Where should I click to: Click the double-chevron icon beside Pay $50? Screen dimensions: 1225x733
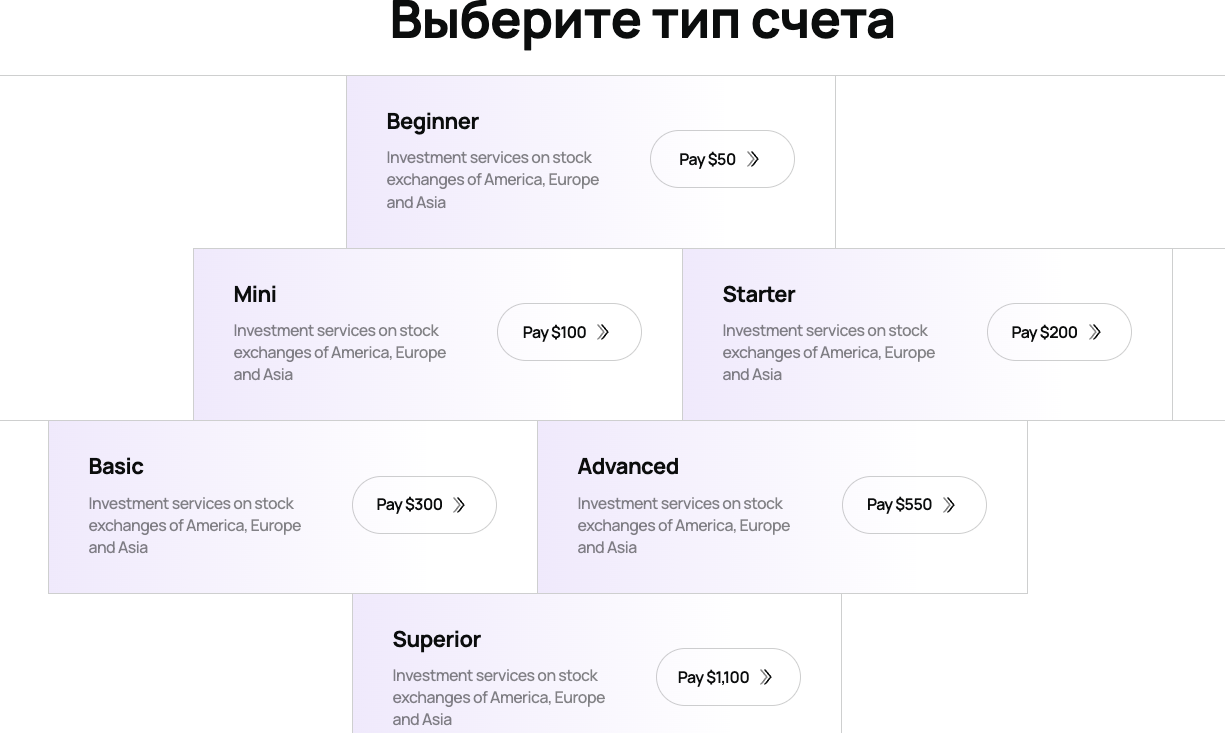point(754,159)
